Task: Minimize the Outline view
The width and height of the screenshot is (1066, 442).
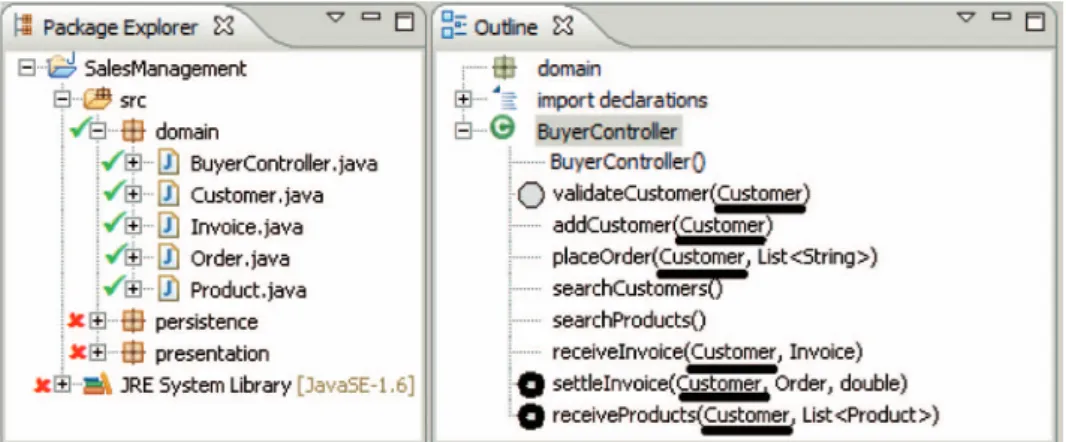Action: pyautogui.click(x=1001, y=16)
